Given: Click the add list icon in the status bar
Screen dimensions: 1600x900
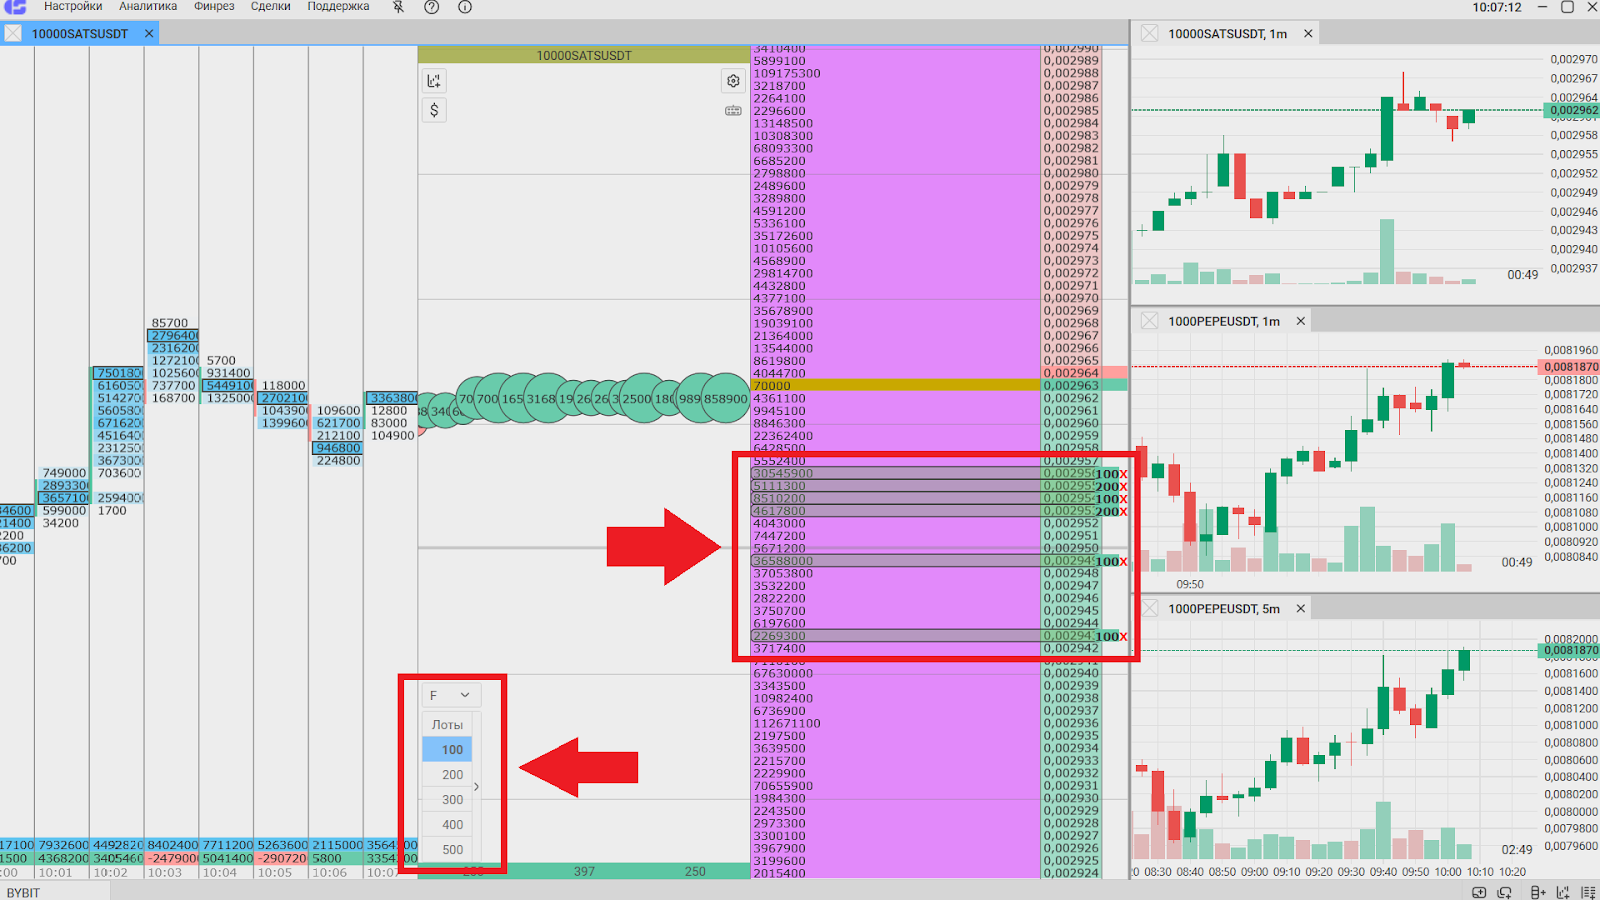Looking at the screenshot, I should point(1588,892).
